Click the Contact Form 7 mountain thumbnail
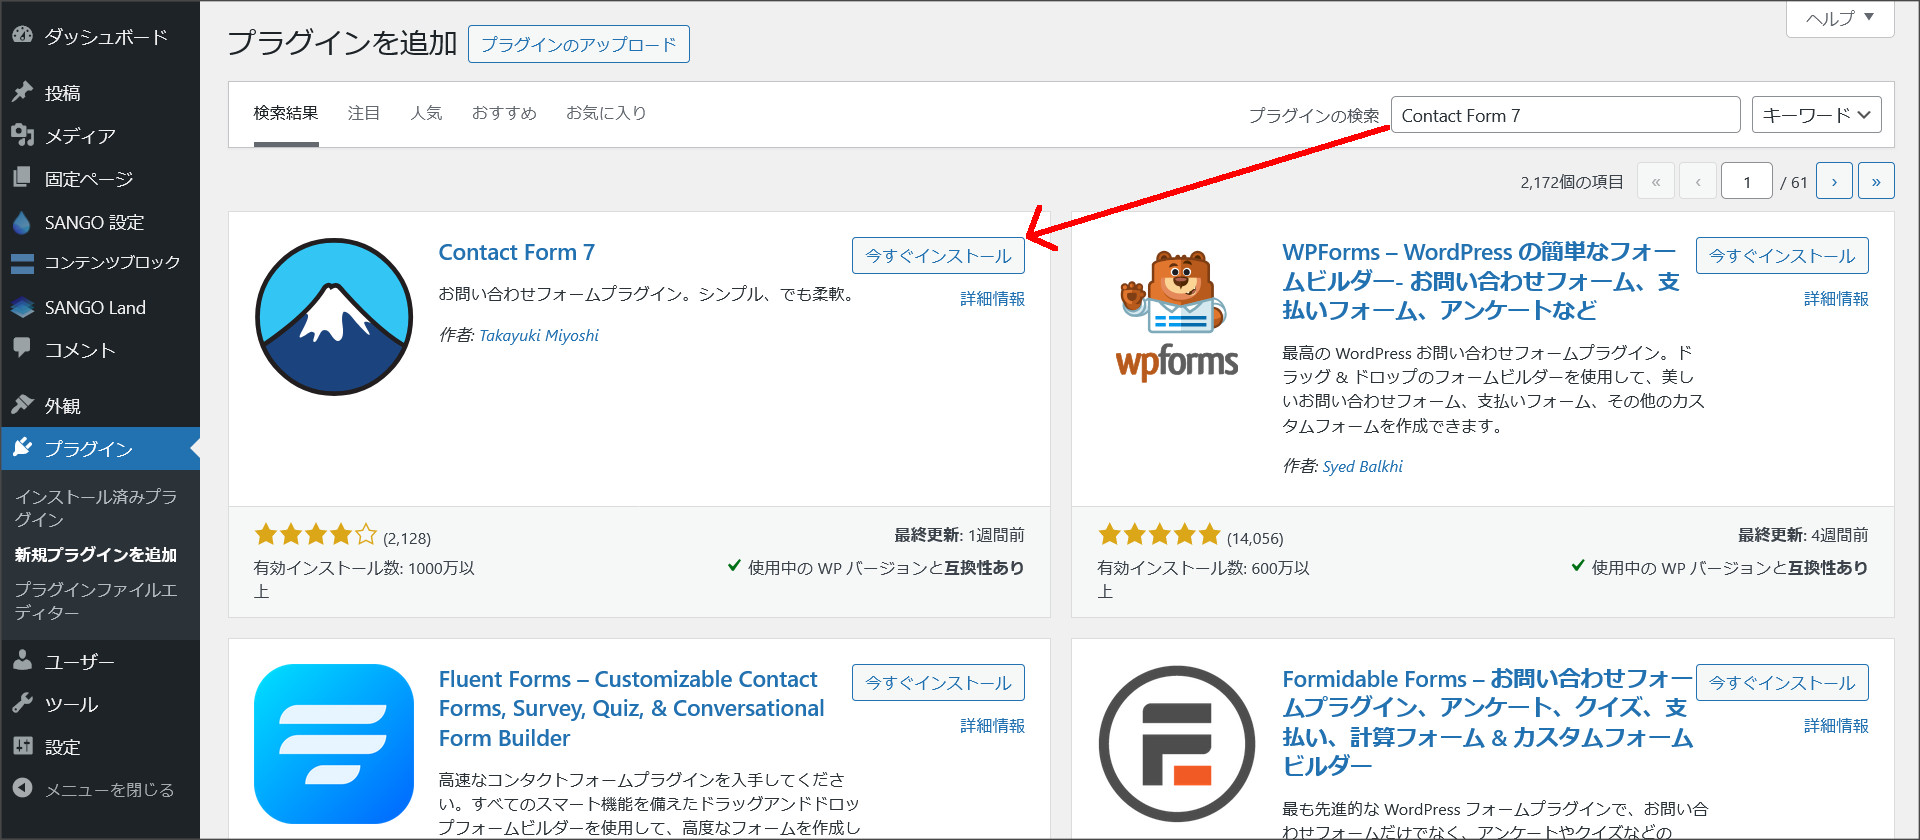The image size is (1920, 840). (x=334, y=317)
